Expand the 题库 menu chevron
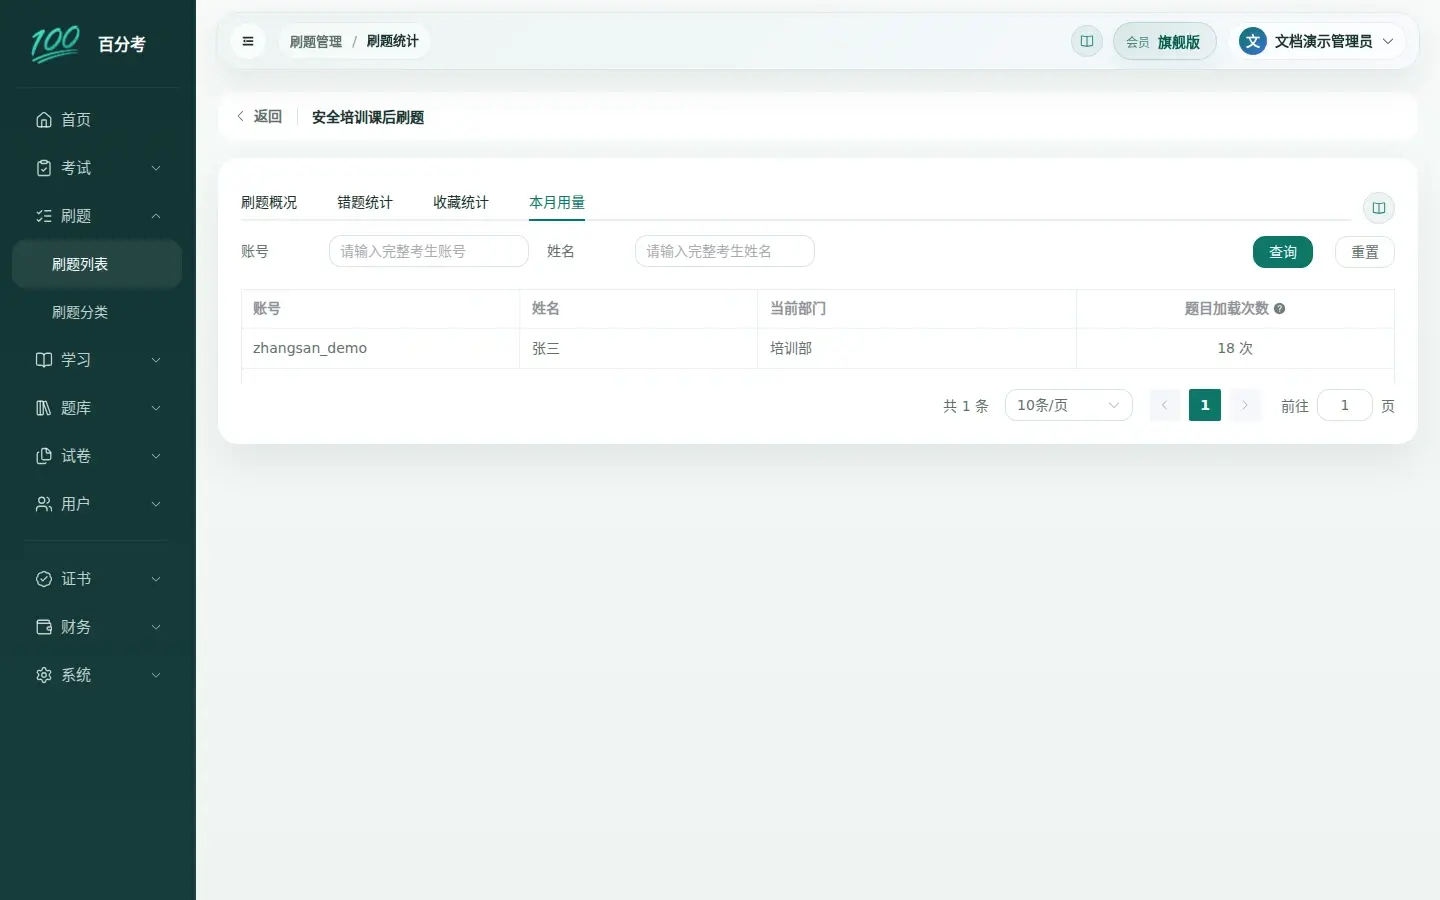The height and width of the screenshot is (900, 1440). (156, 408)
